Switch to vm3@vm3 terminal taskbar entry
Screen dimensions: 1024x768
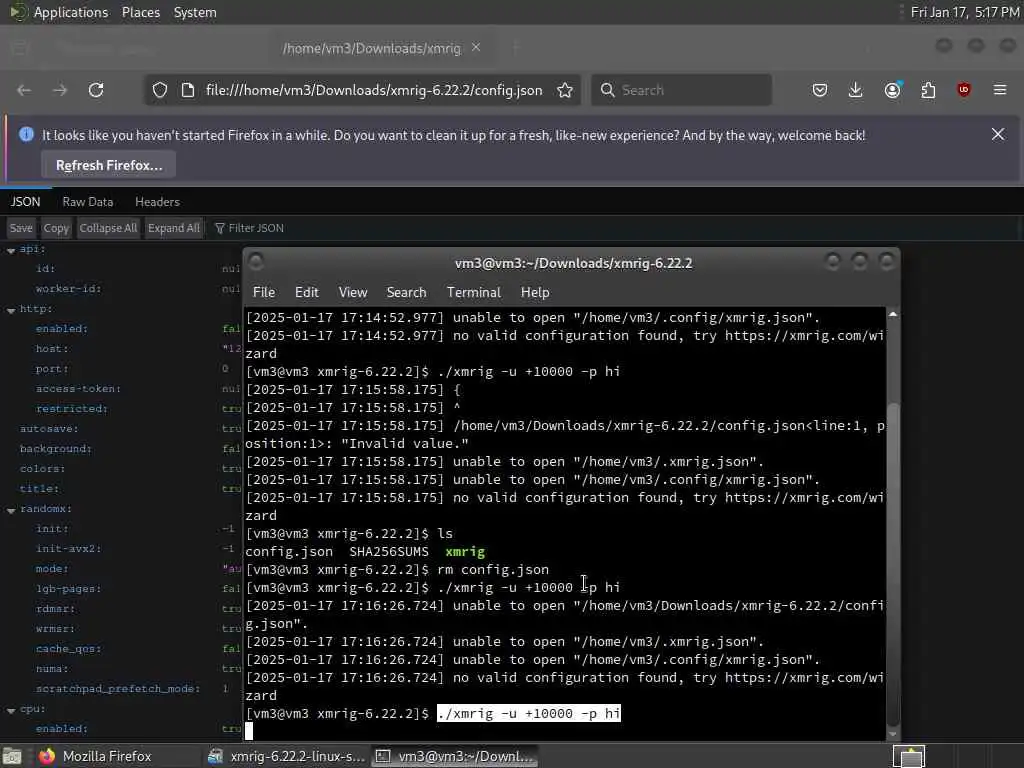[454, 756]
